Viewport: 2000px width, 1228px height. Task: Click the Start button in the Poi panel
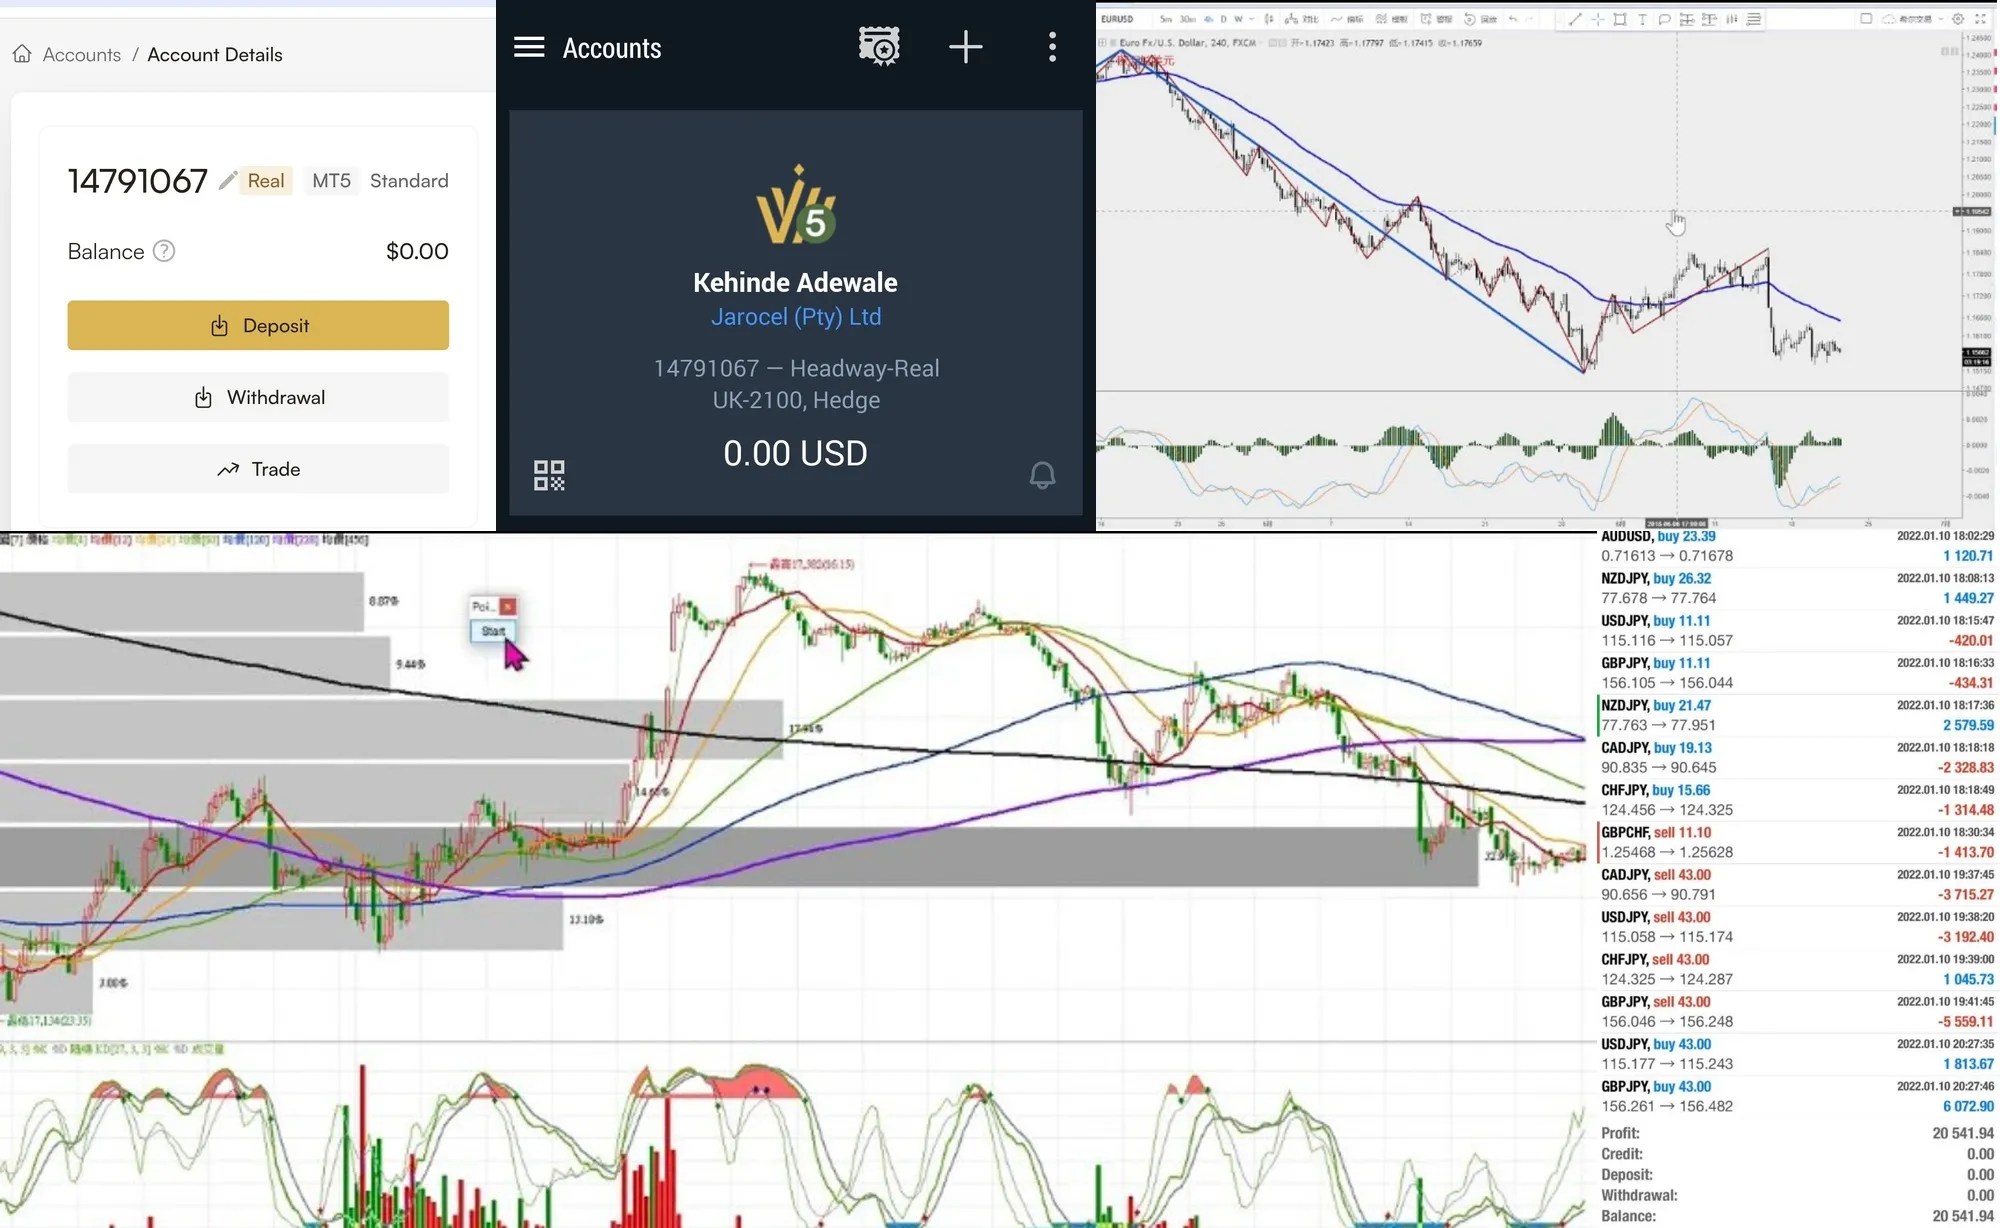point(493,631)
